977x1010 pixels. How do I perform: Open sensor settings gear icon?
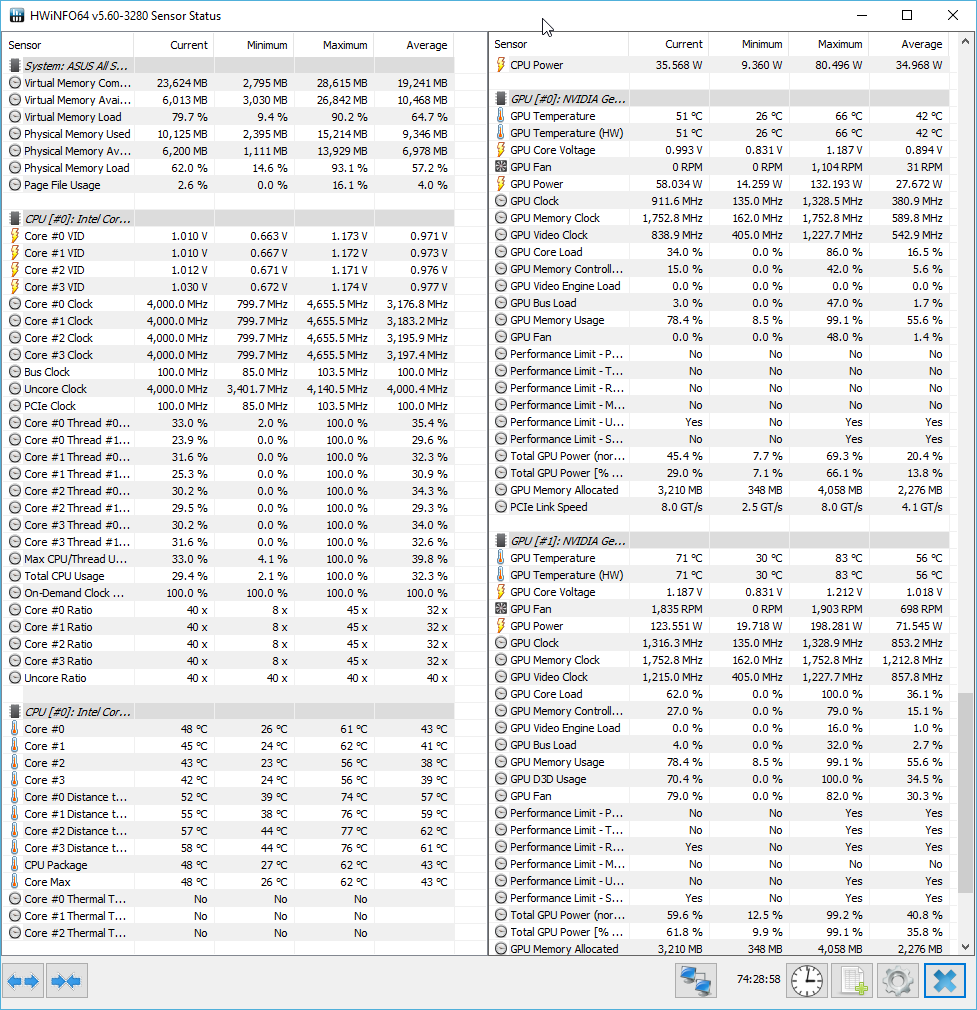(897, 981)
